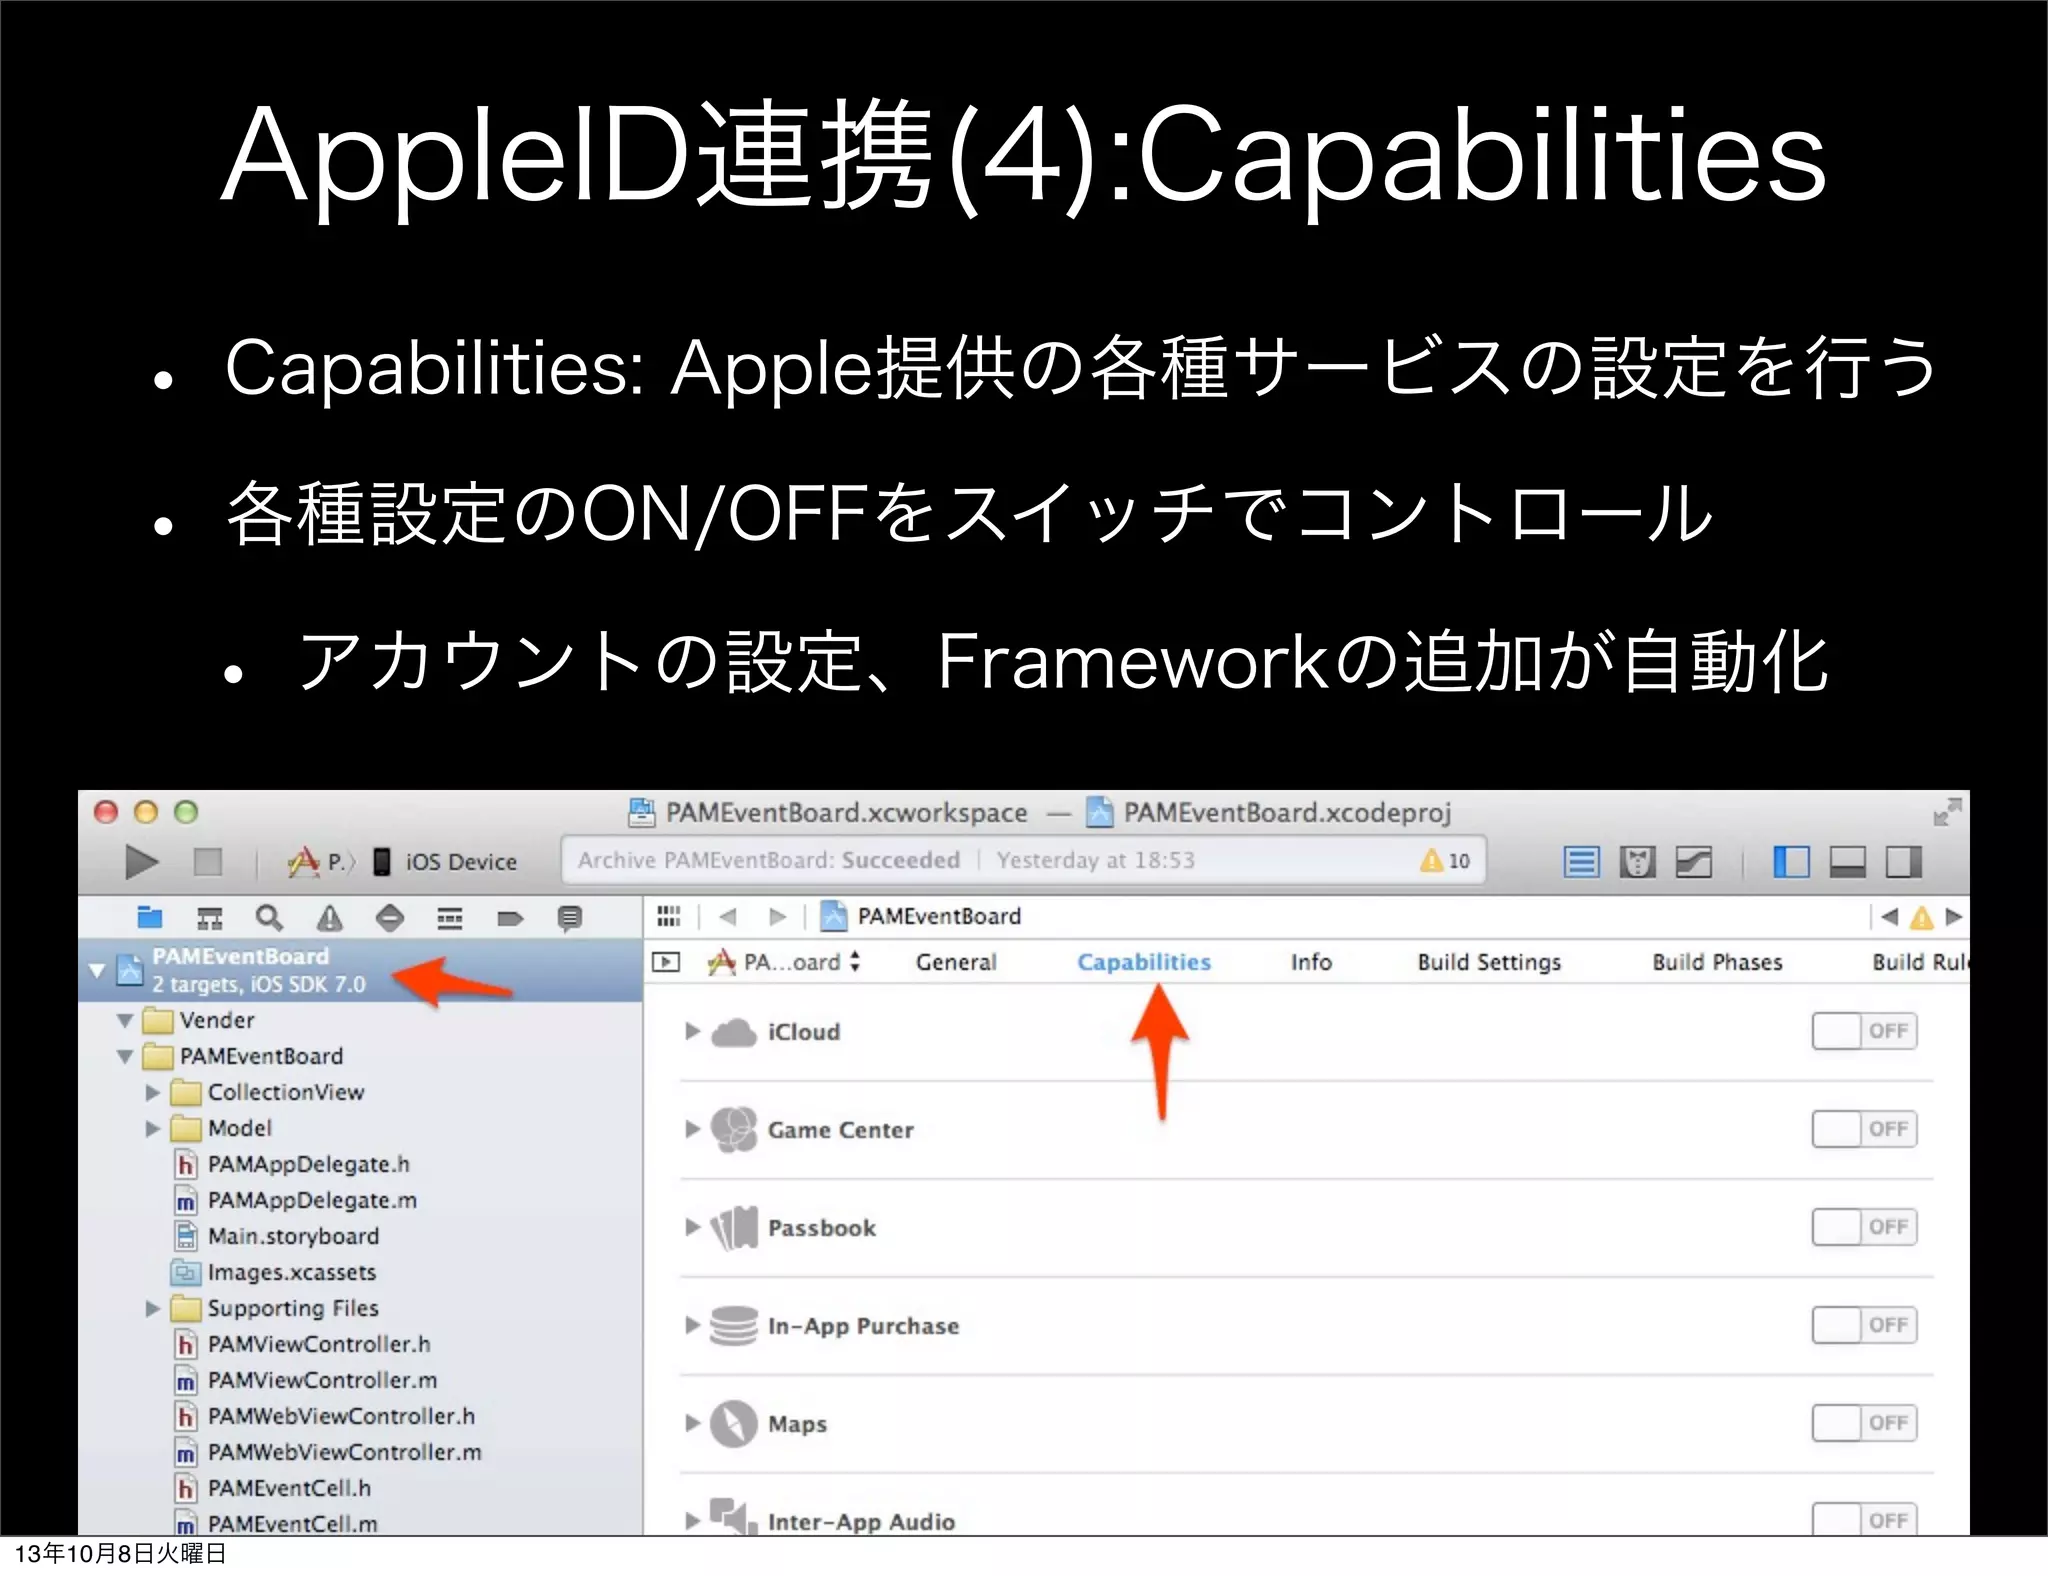Expand the Inter-App Audio section
The height and width of the screenshot is (1576, 2048).
point(692,1521)
